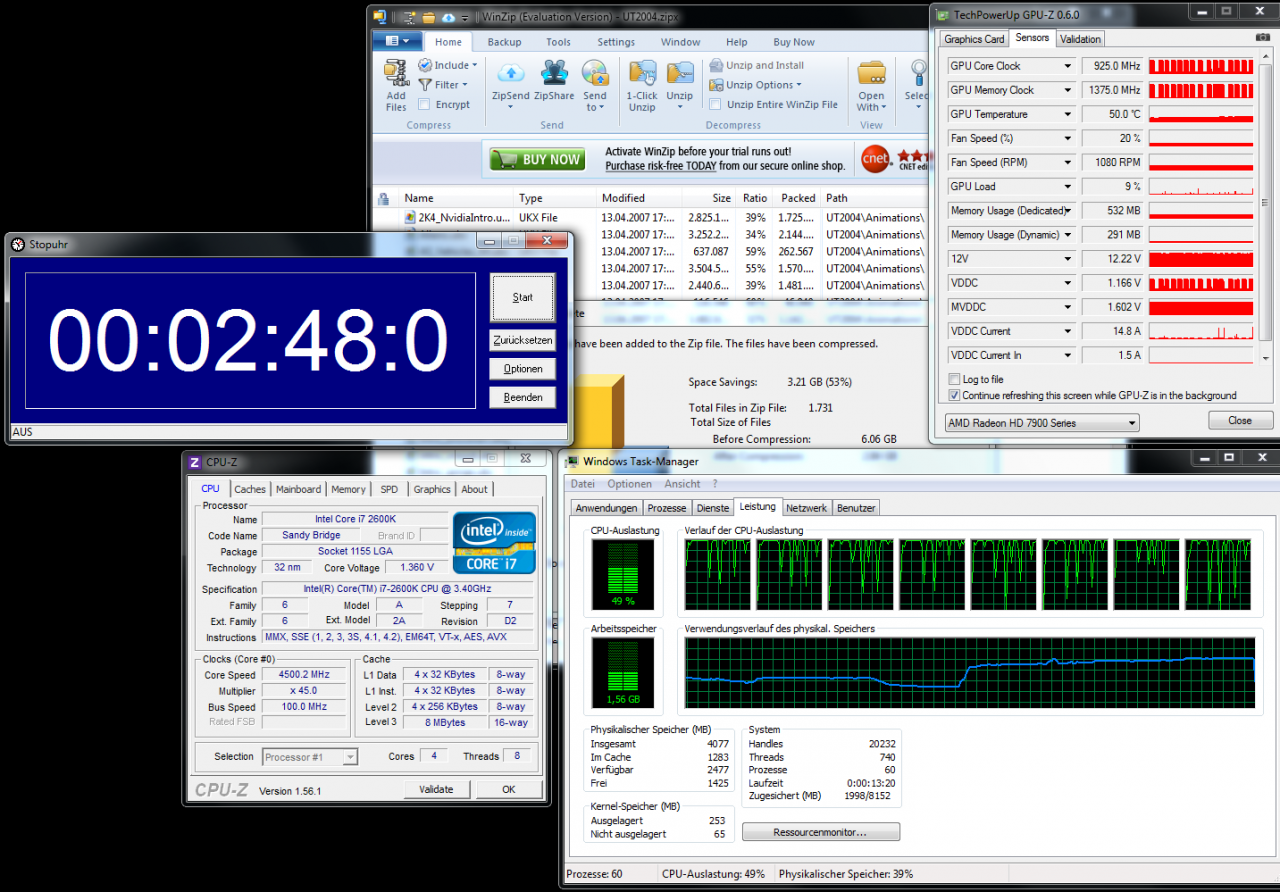Image resolution: width=1280 pixels, height=892 pixels.
Task: Open the ZipSend cloud icon
Action: click(510, 73)
